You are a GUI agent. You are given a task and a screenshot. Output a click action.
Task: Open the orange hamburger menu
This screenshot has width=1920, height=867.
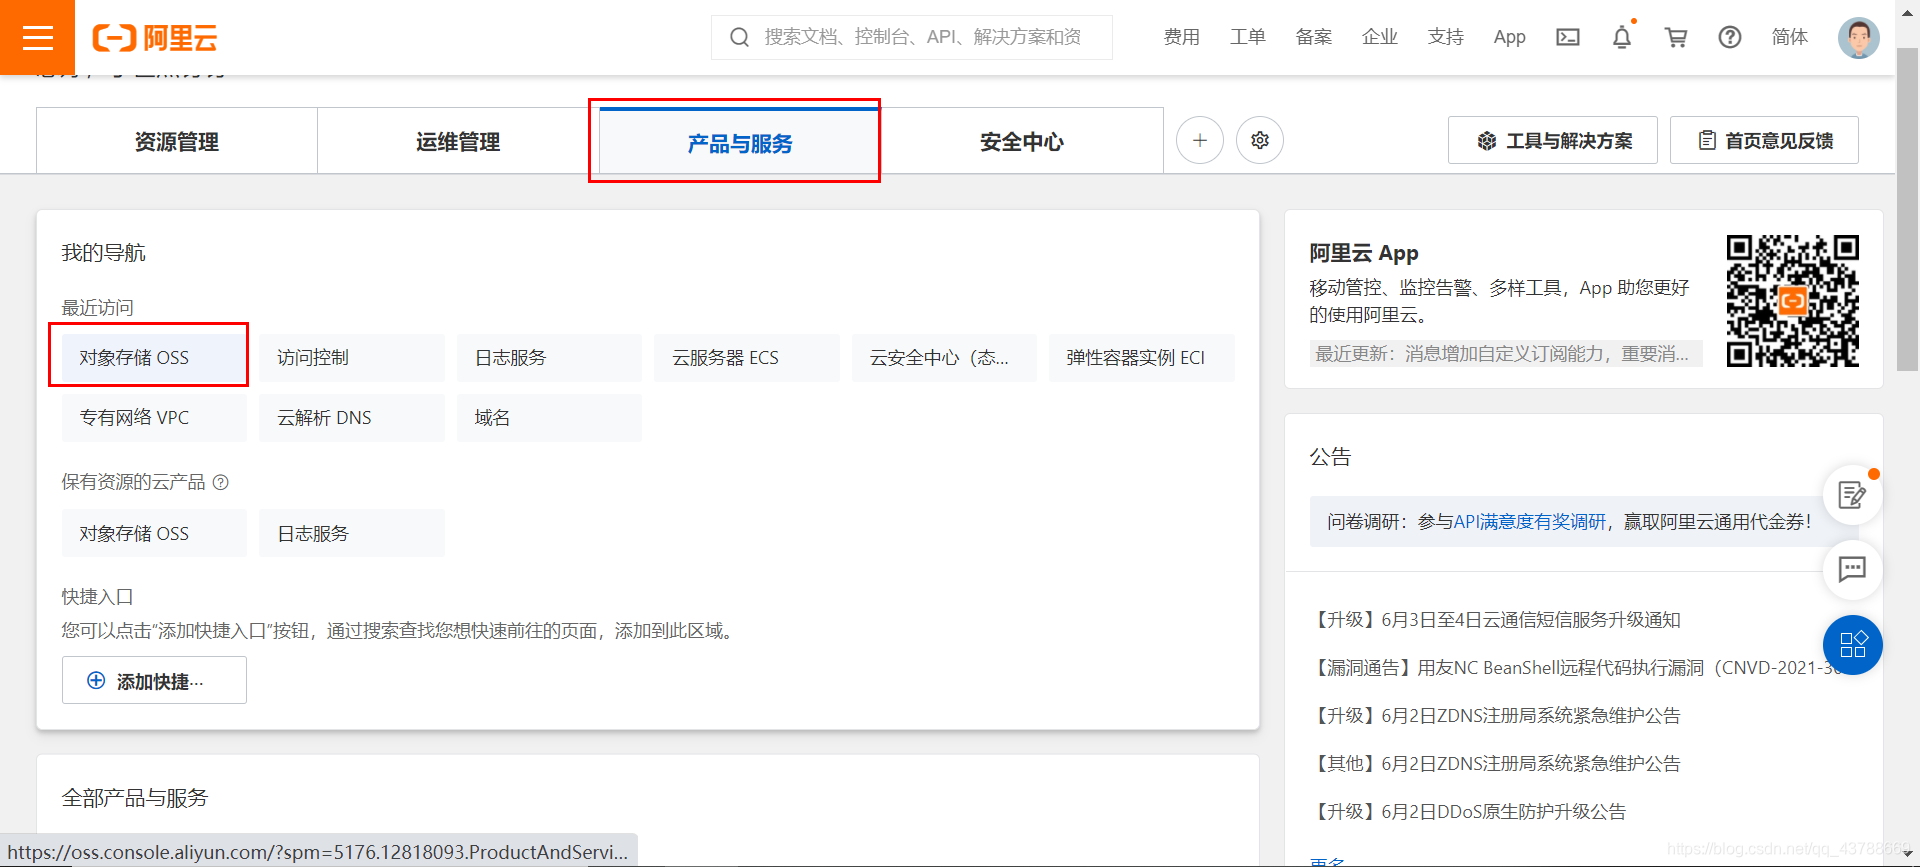click(37, 37)
